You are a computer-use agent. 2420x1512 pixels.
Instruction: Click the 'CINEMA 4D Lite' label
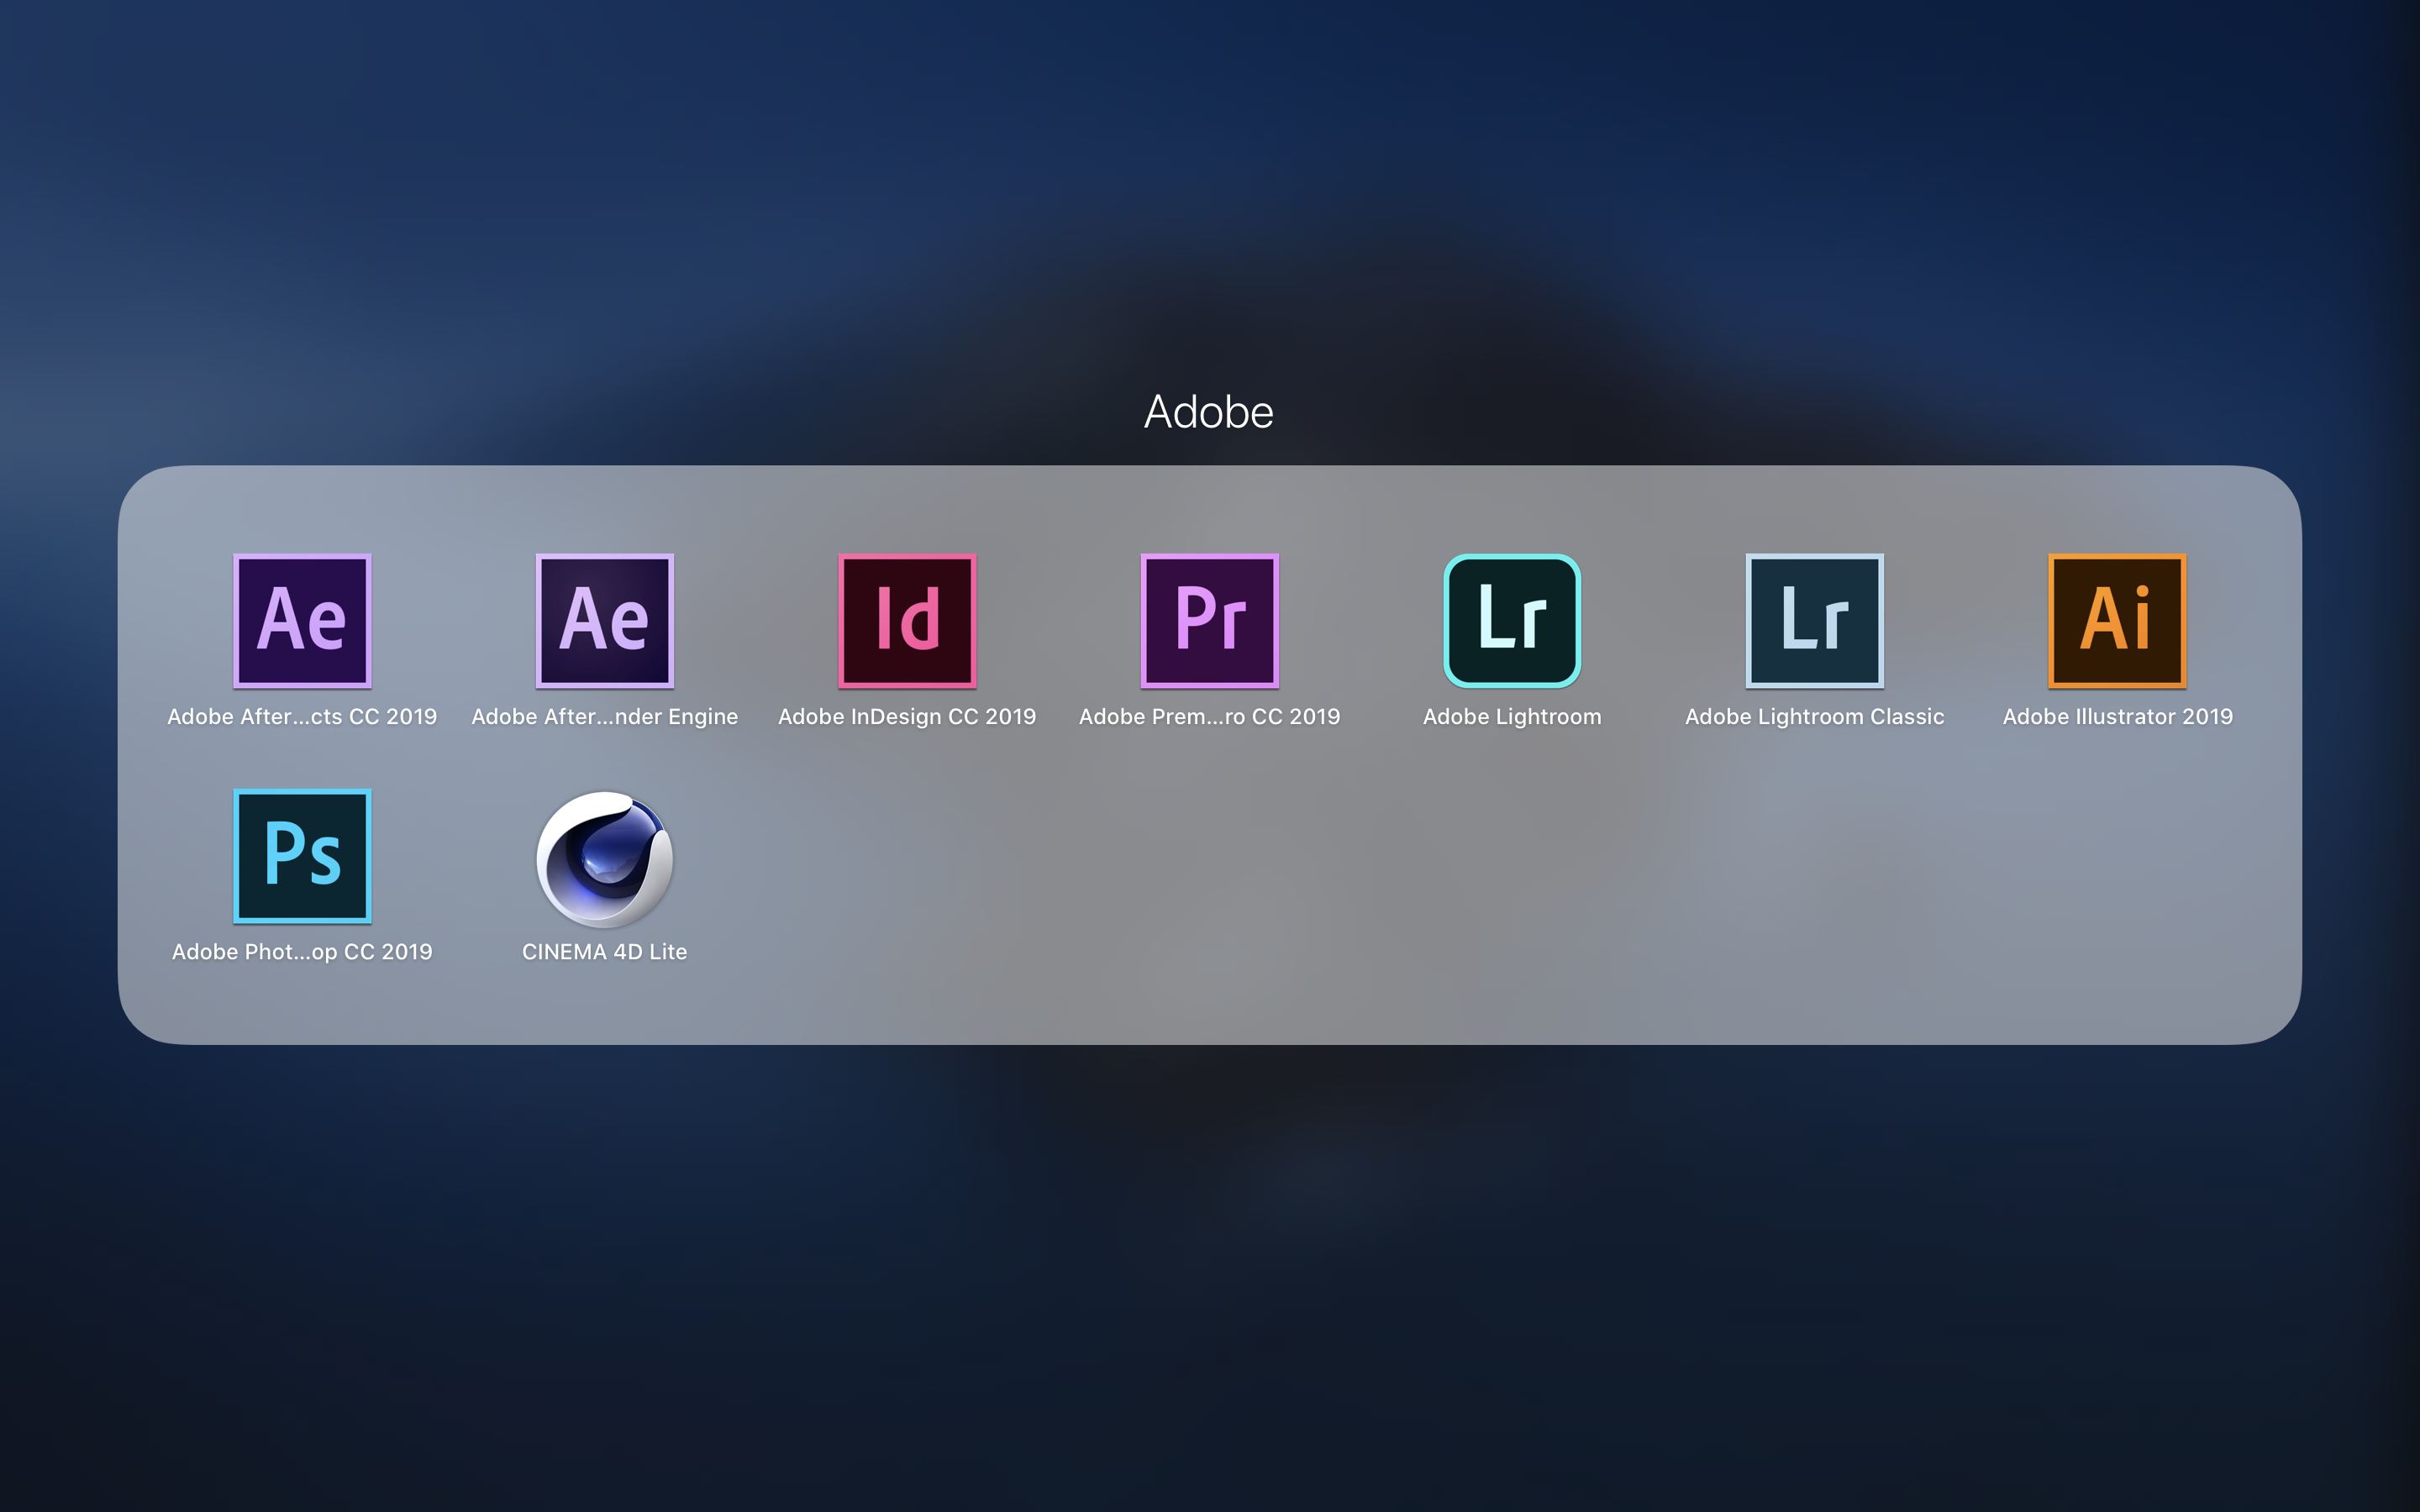[605, 951]
